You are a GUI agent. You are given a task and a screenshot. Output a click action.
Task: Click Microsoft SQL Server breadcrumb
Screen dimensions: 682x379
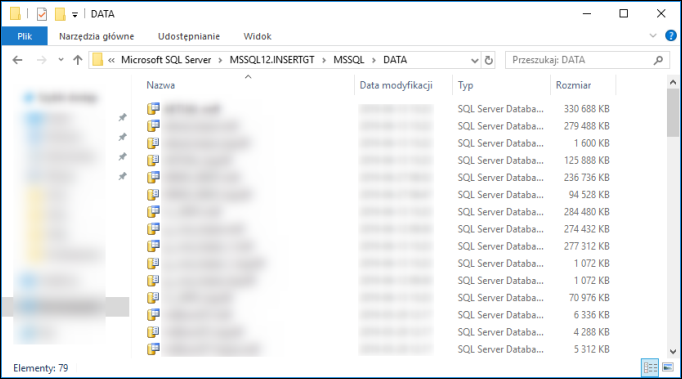point(166,60)
